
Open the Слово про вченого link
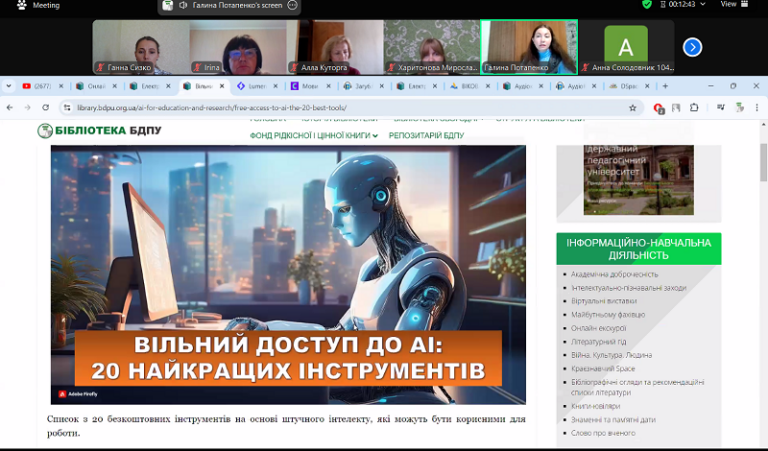pyautogui.click(x=603, y=433)
